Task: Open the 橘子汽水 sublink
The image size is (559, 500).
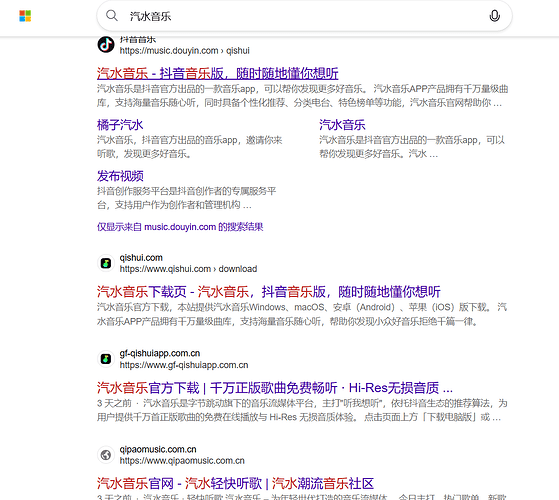Action: (x=120, y=125)
